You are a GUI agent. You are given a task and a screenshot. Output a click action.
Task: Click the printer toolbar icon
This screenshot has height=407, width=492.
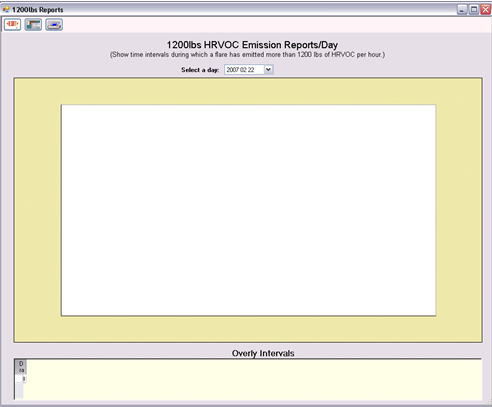click(x=54, y=24)
